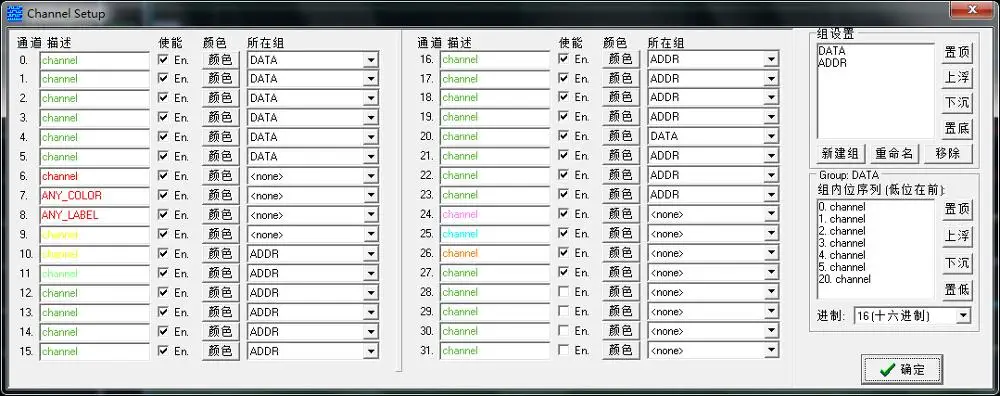Click the 移除 button
This screenshot has height=396, width=1000.
click(947, 154)
